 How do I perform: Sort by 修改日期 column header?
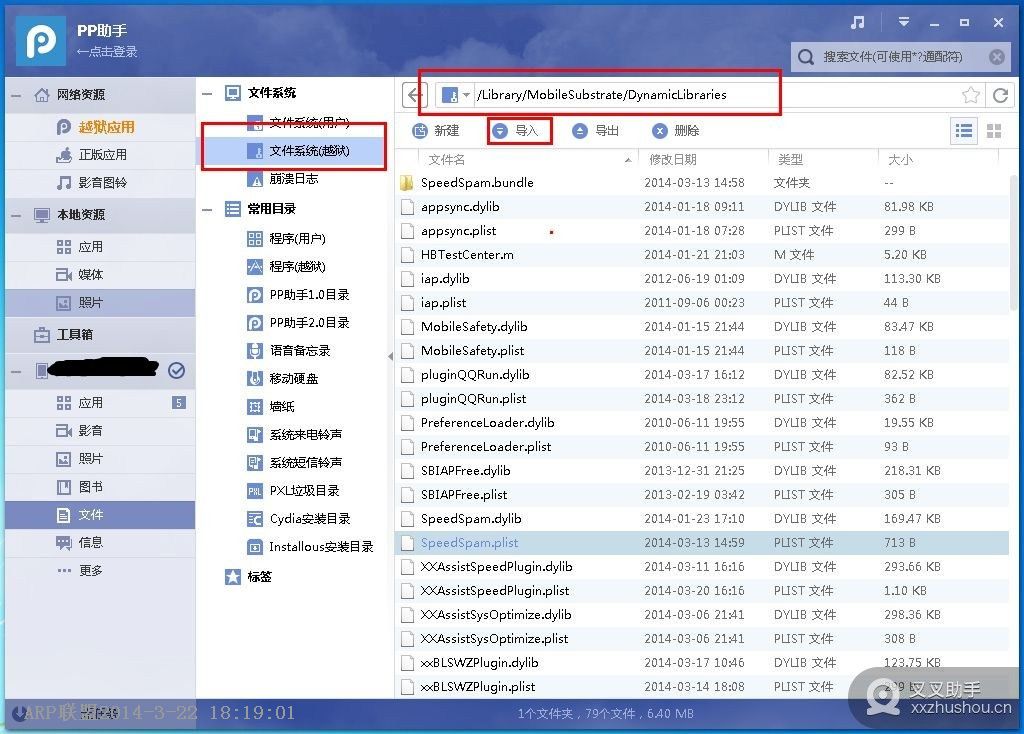tap(673, 159)
